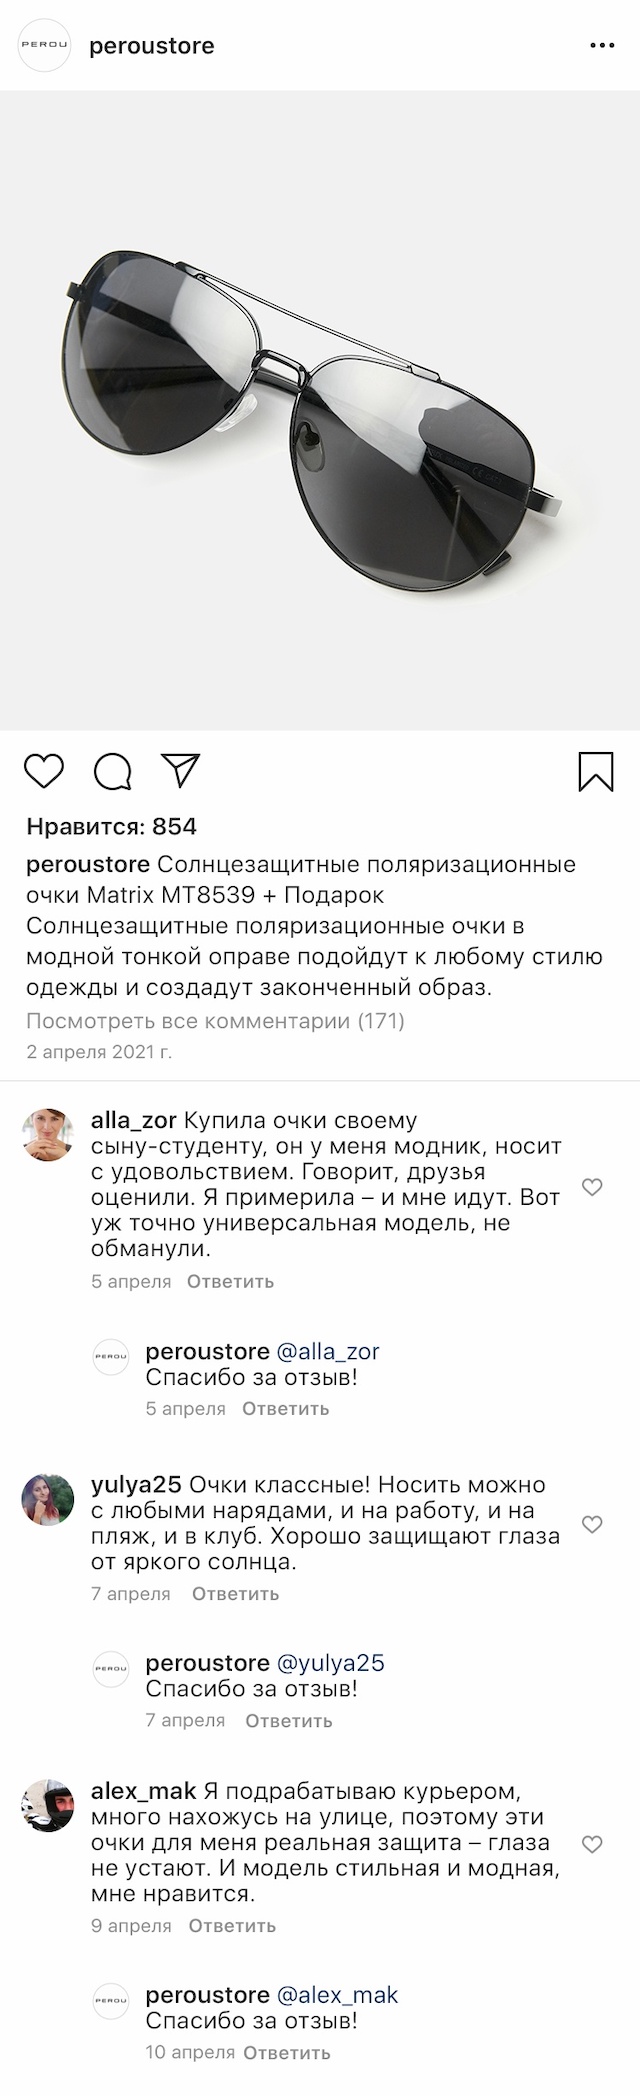This screenshot has height=2096, width=640.
Task: Like alla_zor's comment
Action: [592, 1187]
